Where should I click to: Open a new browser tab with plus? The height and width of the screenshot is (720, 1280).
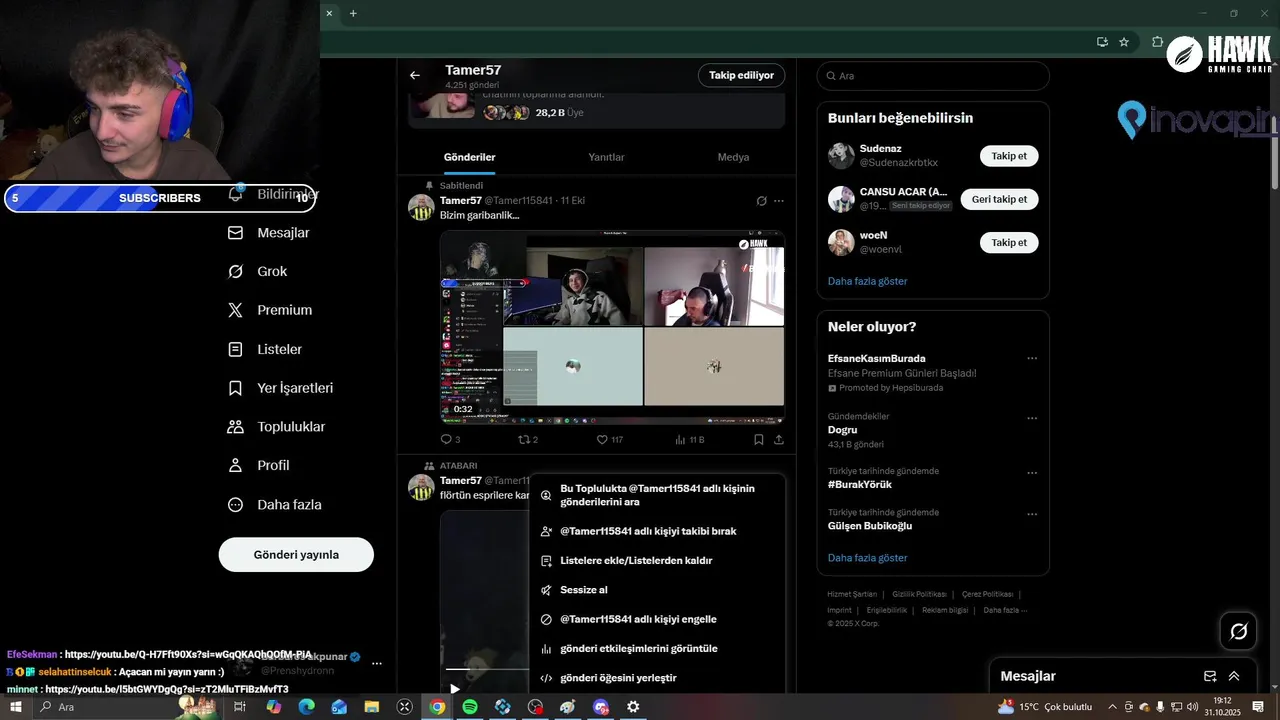pyautogui.click(x=353, y=13)
